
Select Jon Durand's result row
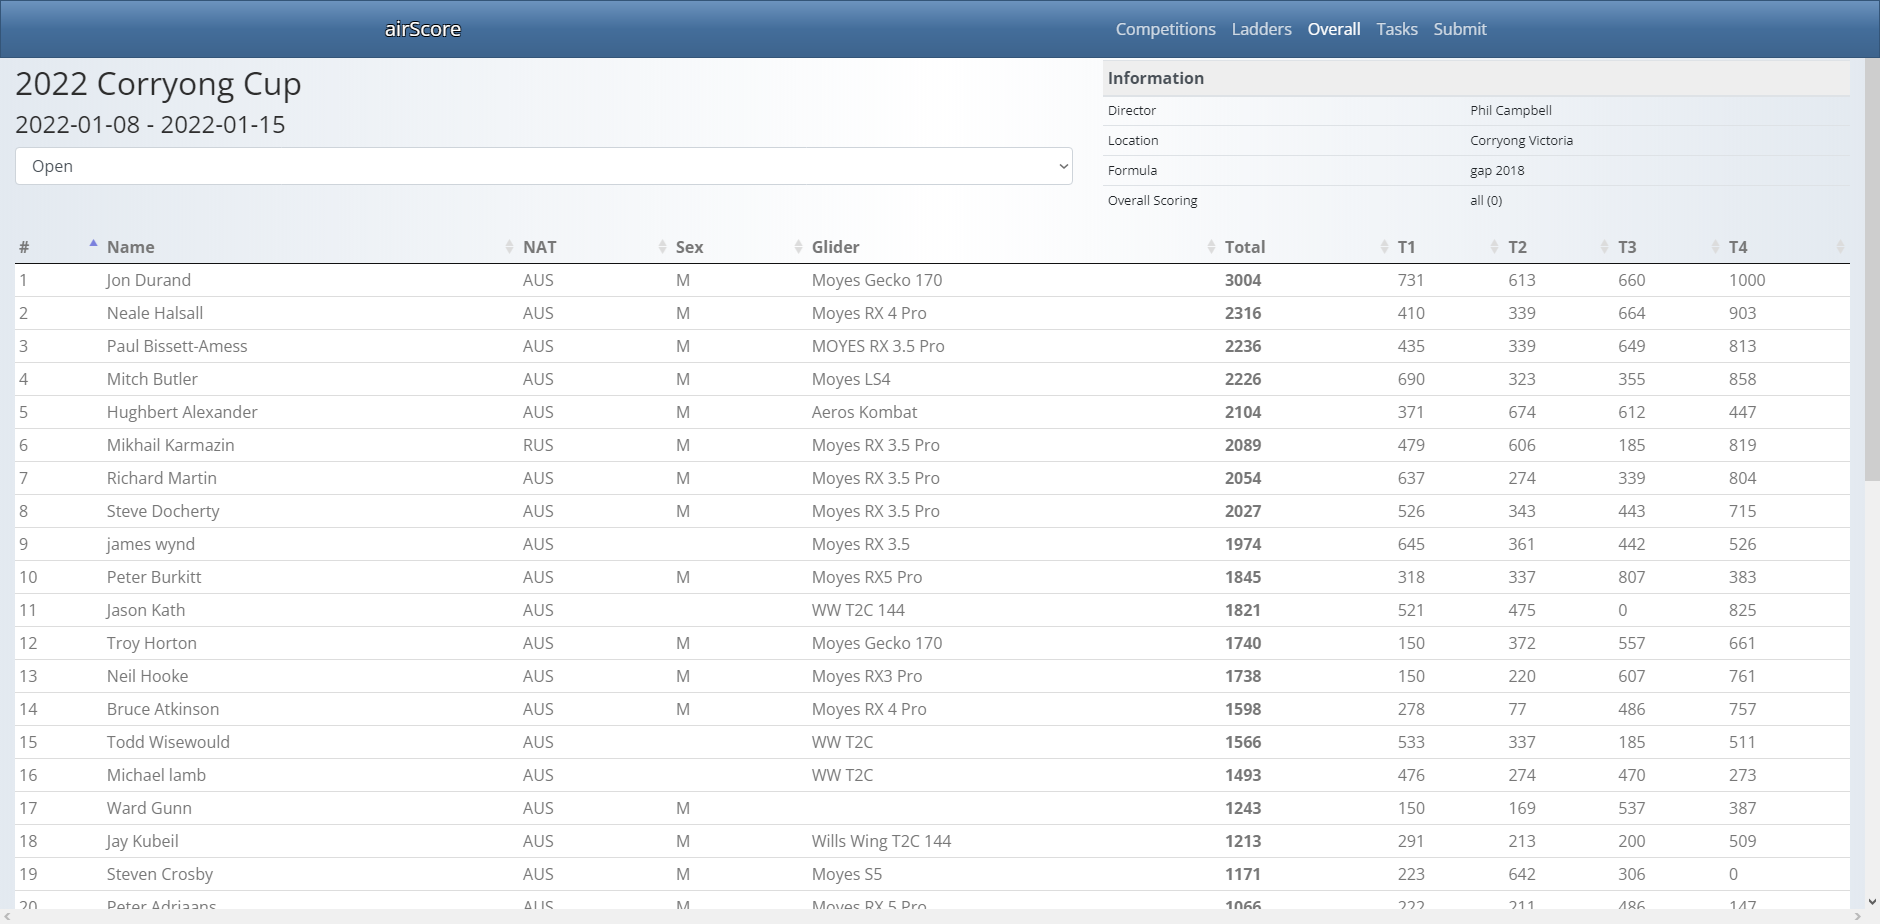(148, 280)
